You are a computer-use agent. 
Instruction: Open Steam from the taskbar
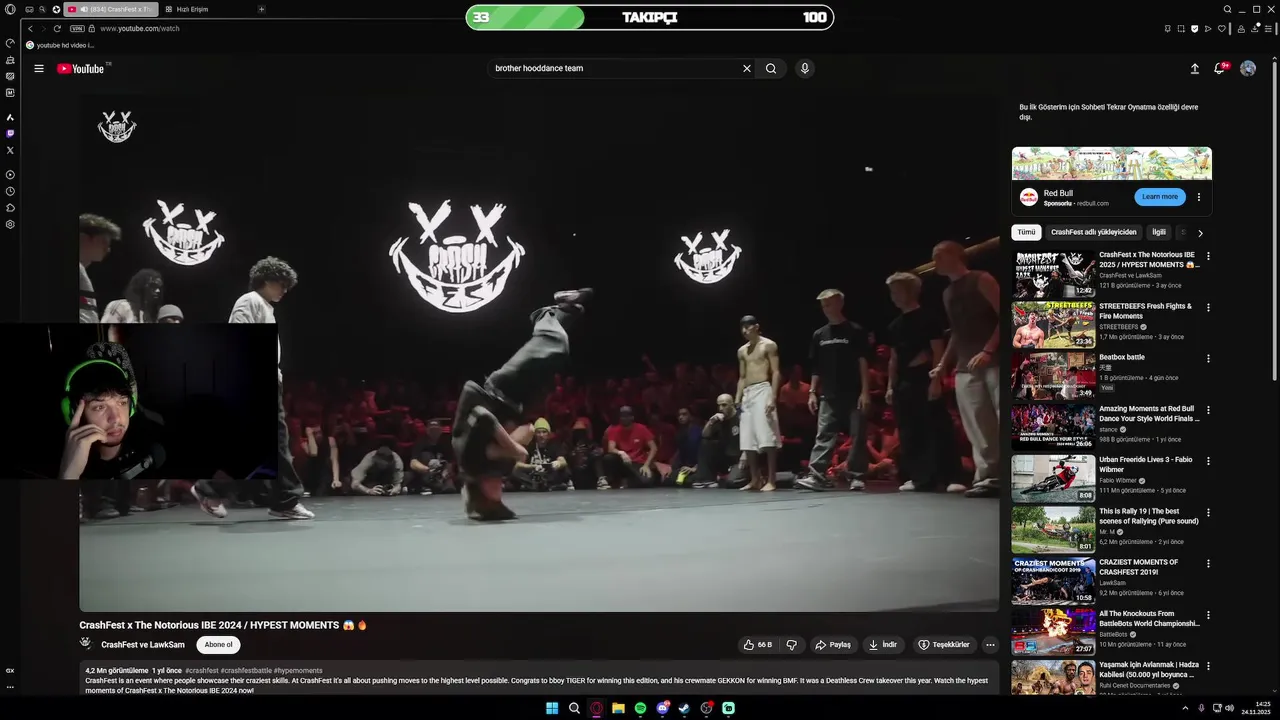click(x=684, y=708)
